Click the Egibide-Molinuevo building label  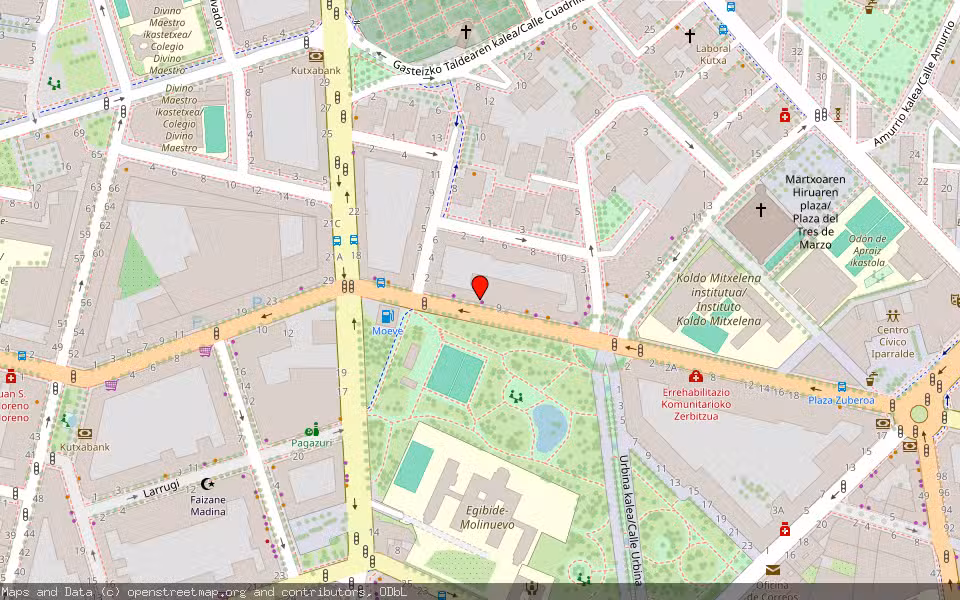(487, 518)
